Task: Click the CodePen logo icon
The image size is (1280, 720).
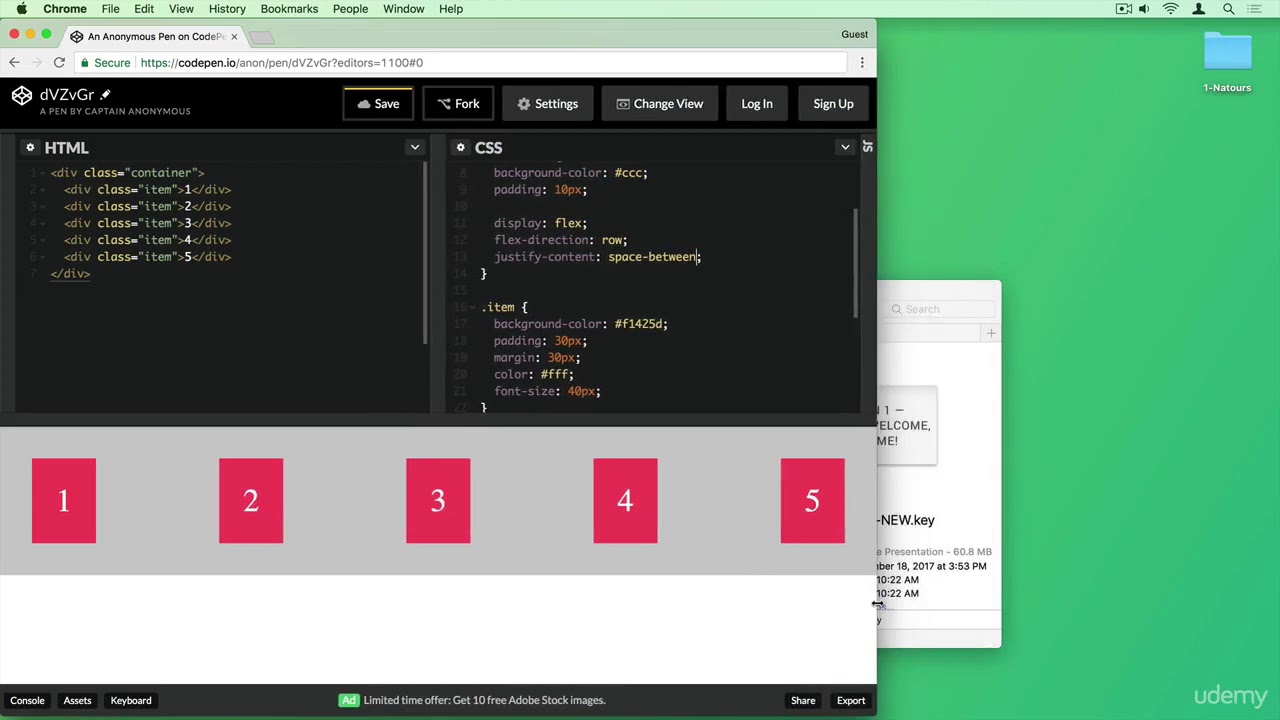Action: 22,95
